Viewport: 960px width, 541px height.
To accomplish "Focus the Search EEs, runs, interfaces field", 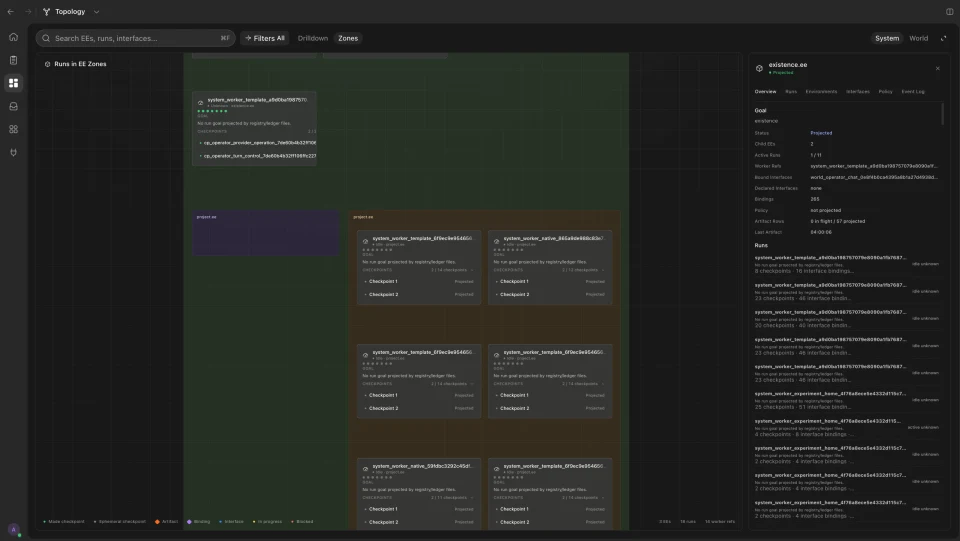I will coord(135,38).
